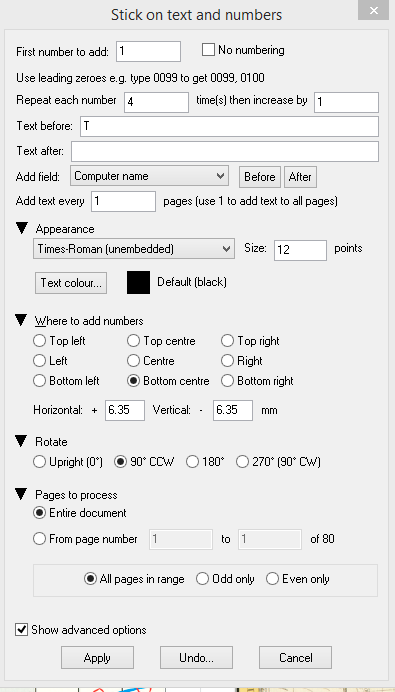Image resolution: width=395 pixels, height=692 pixels.
Task: Open the Add field Computer name dropdown
Action: tap(149, 176)
